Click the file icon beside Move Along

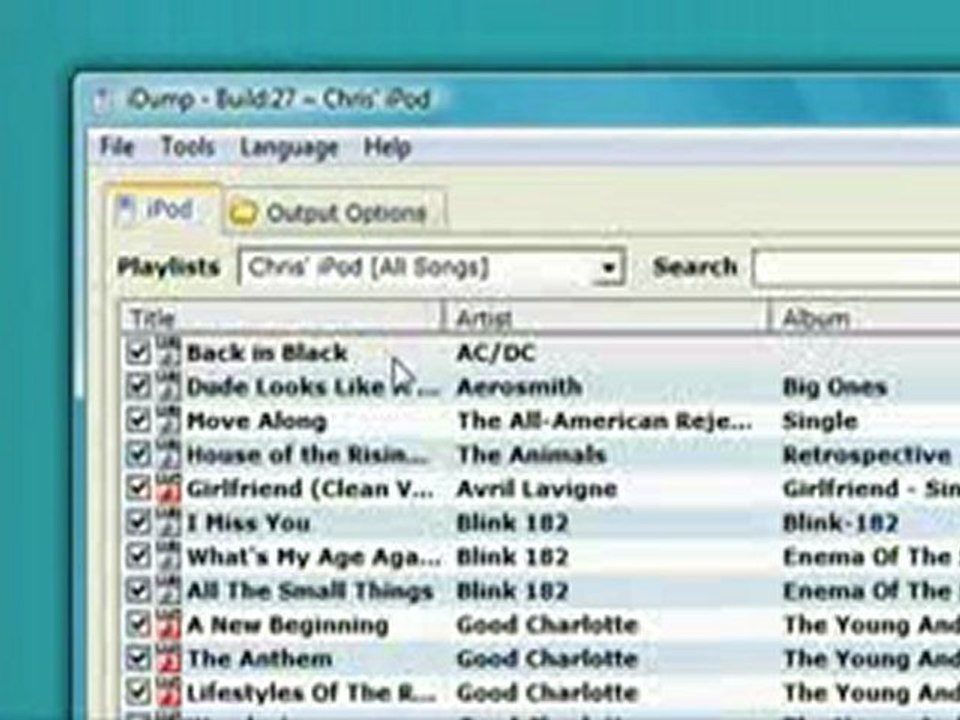pyautogui.click(x=168, y=420)
